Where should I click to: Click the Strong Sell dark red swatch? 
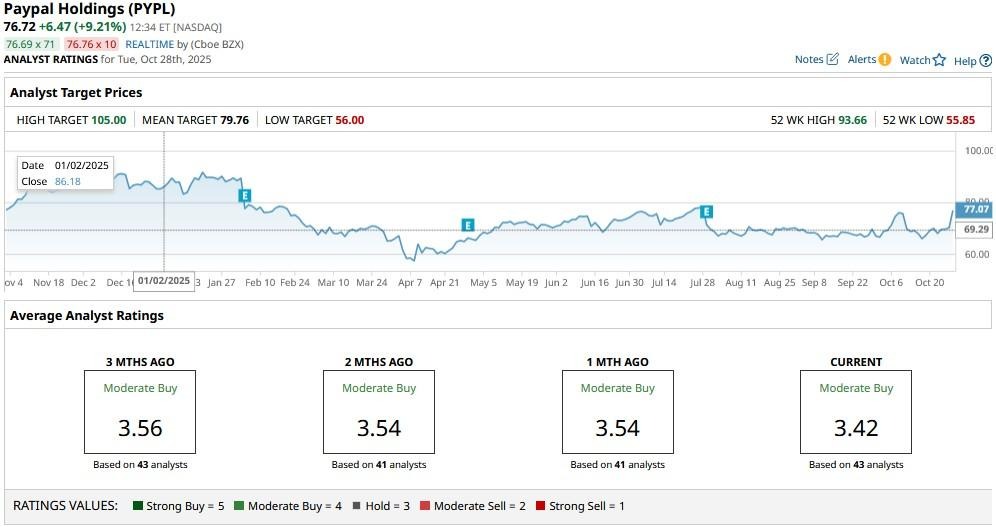[x=541, y=506]
